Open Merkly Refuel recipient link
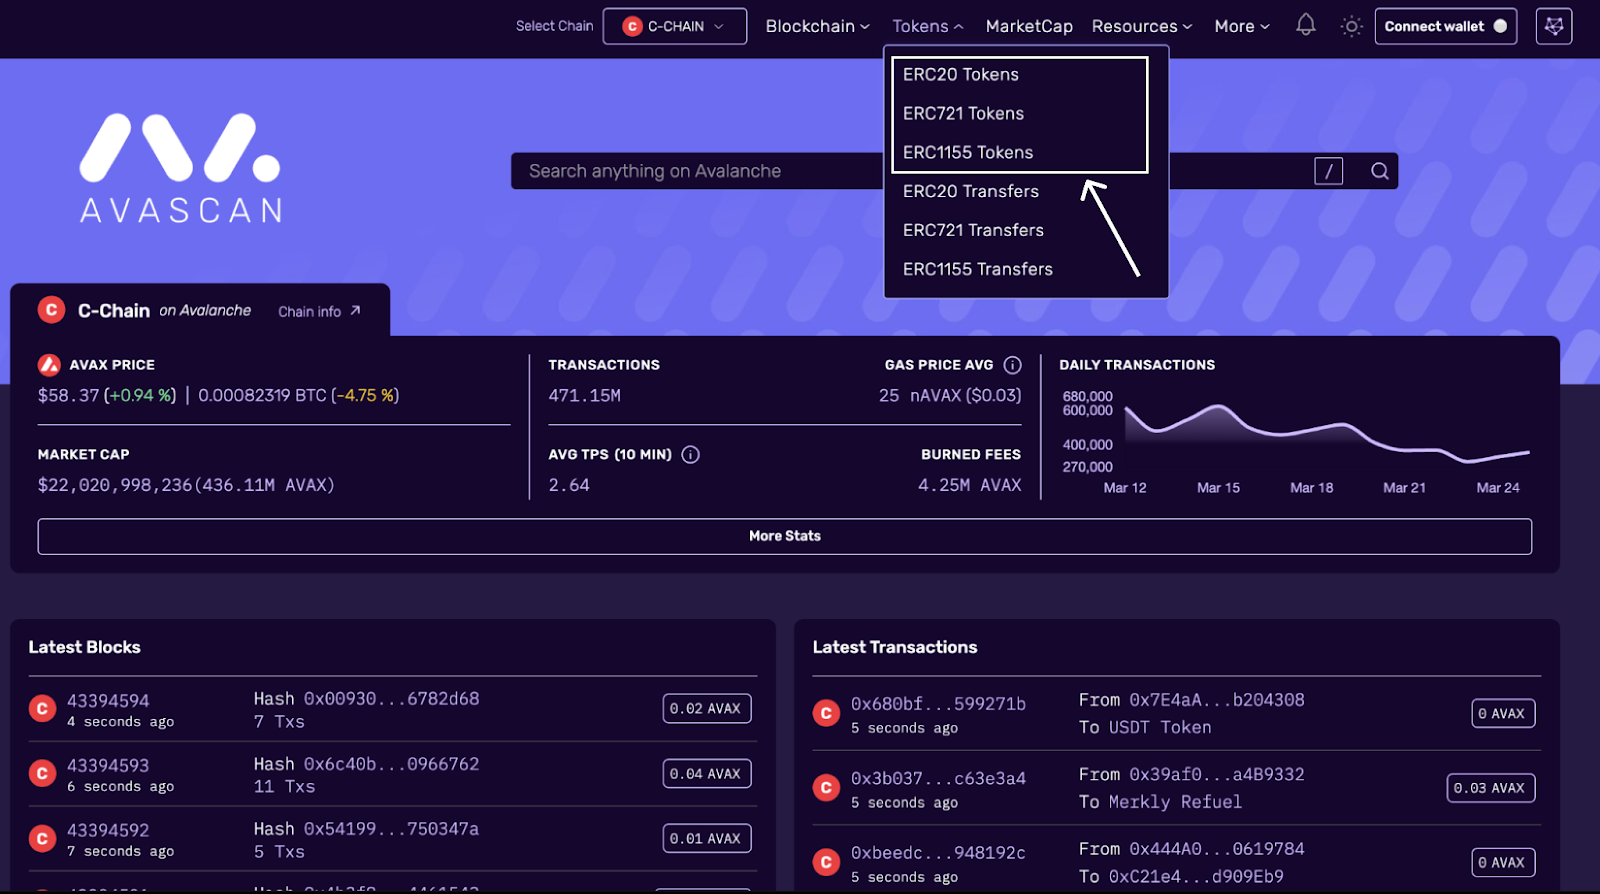The image size is (1600, 894). coord(1175,802)
